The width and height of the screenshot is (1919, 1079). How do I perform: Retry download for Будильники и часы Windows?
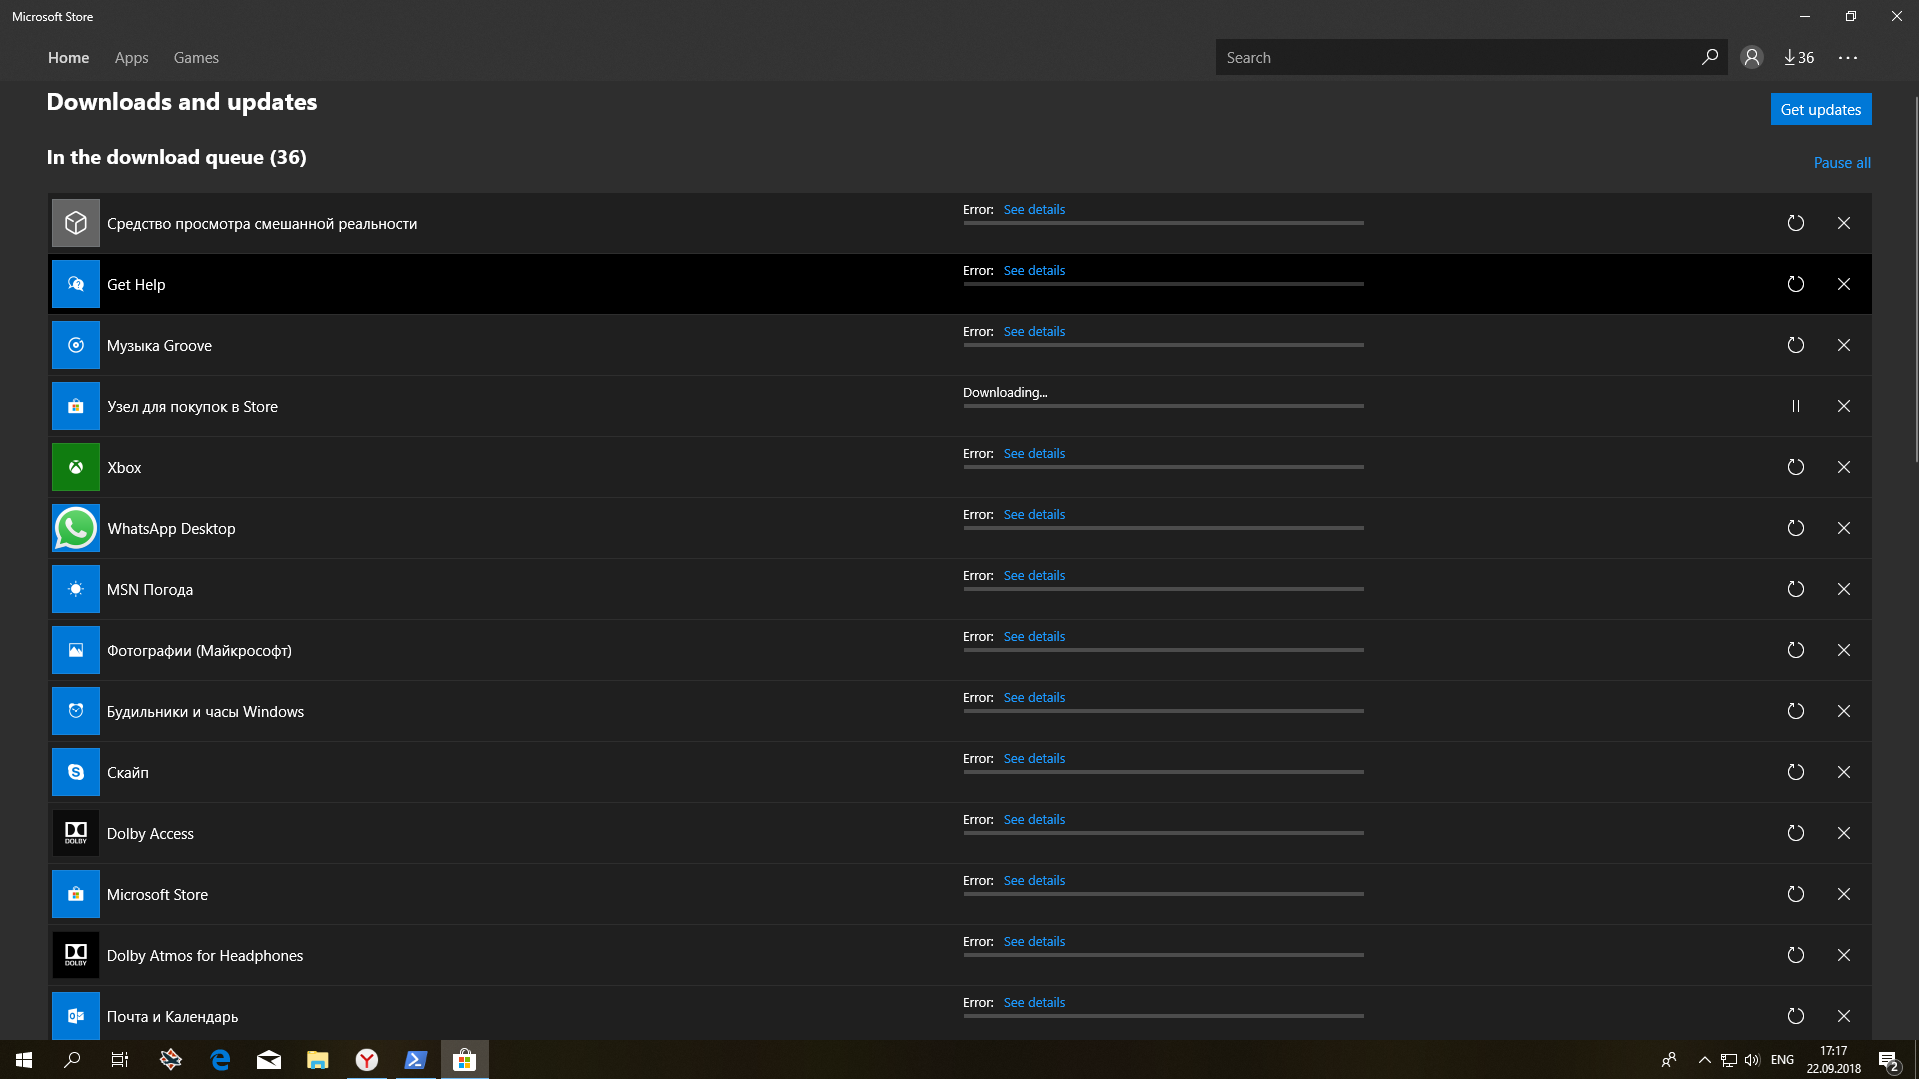(1795, 711)
